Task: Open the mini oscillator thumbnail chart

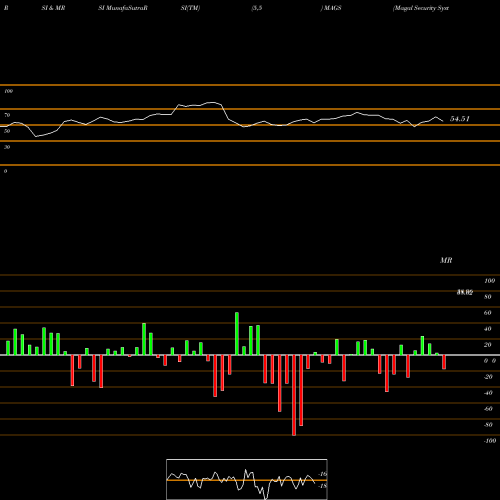Action: coord(247,479)
